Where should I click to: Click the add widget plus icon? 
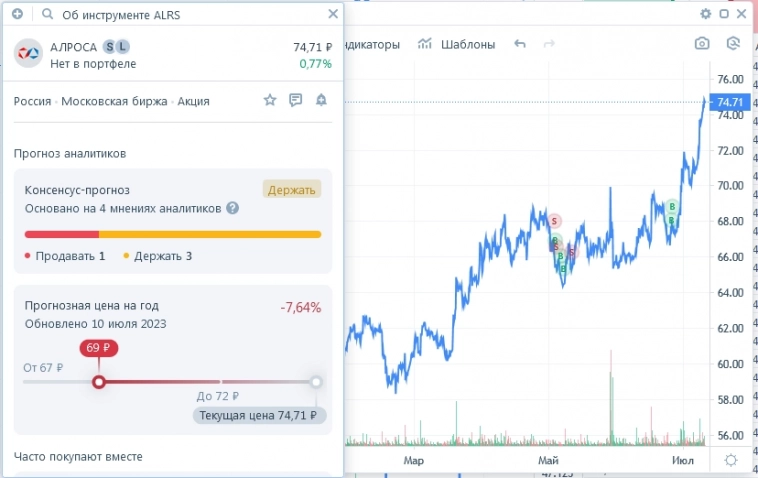[17, 15]
